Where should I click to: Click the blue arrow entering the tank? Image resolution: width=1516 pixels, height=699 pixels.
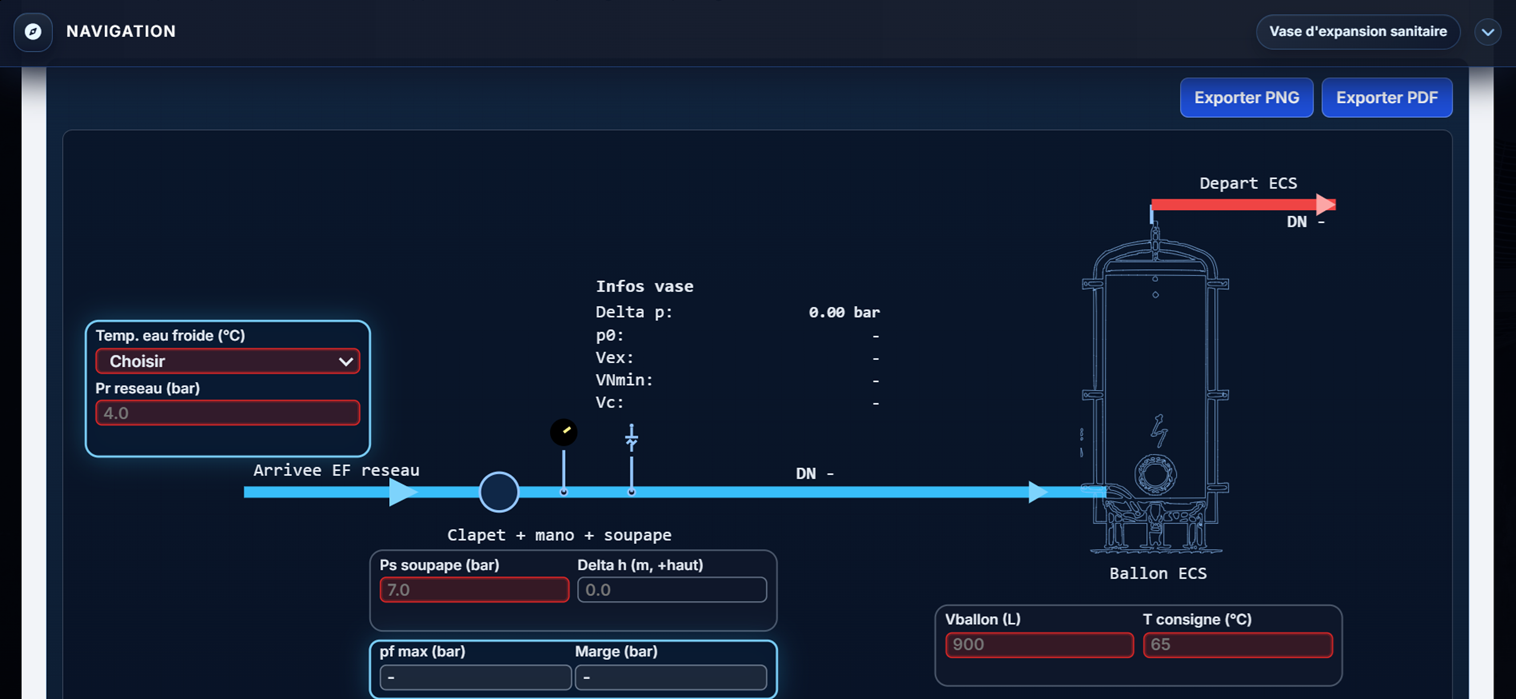[x=1038, y=492]
